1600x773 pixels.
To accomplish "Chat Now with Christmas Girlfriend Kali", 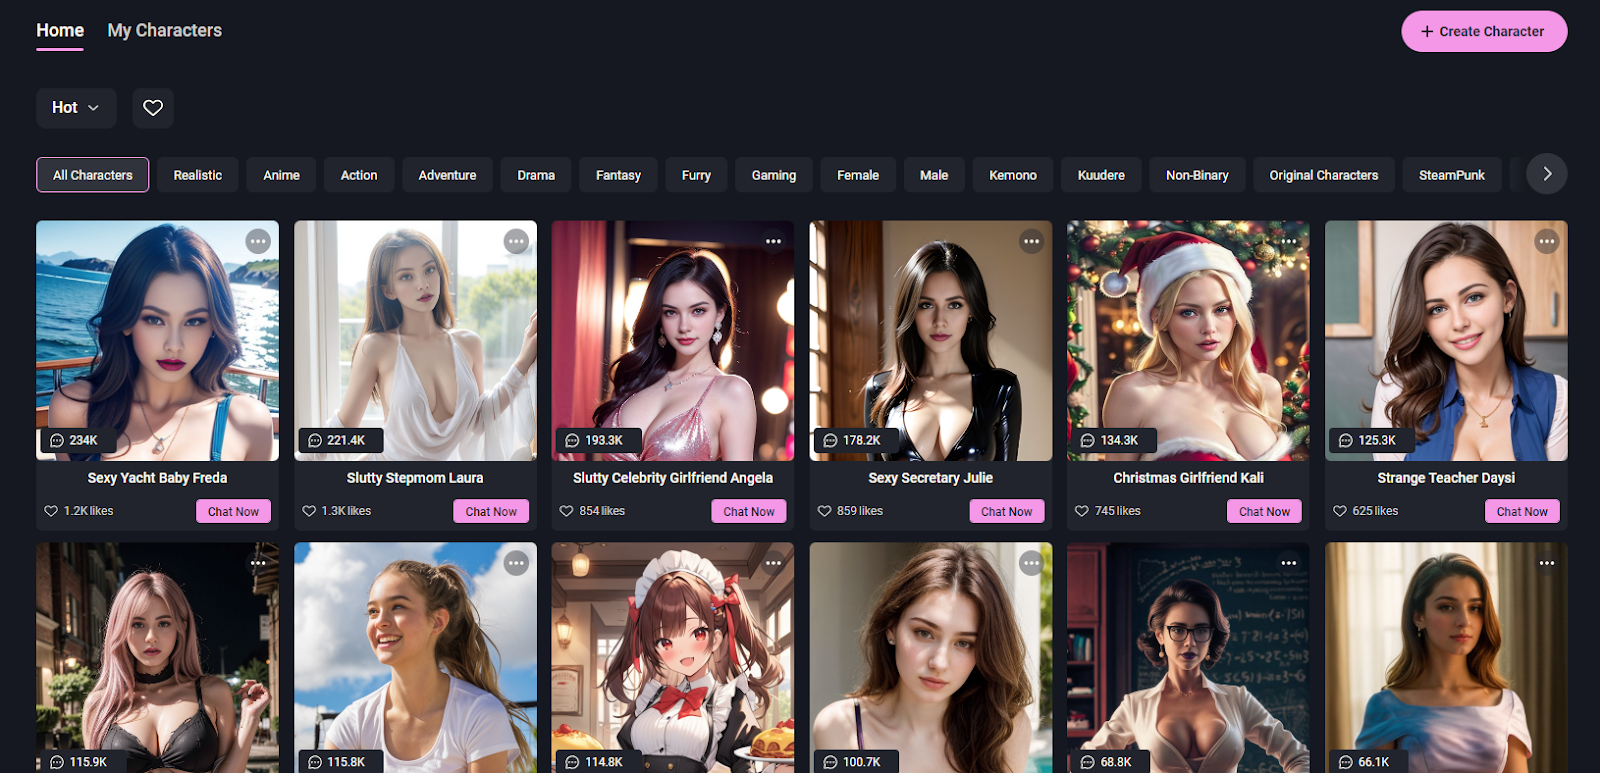I will pyautogui.click(x=1264, y=511).
